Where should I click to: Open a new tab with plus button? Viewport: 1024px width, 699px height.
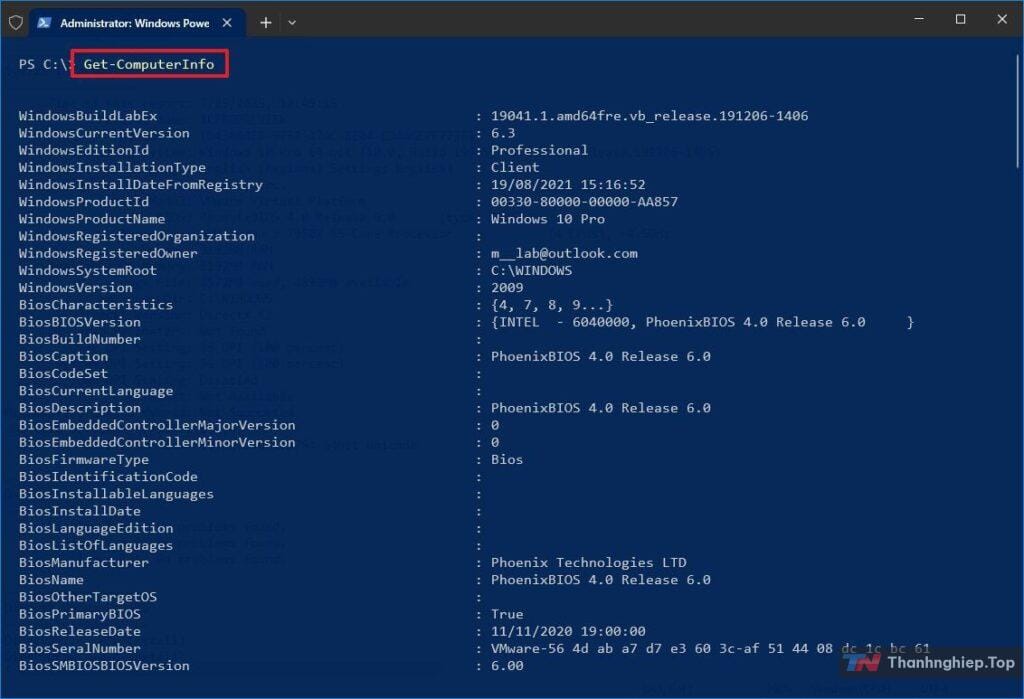pyautogui.click(x=265, y=23)
